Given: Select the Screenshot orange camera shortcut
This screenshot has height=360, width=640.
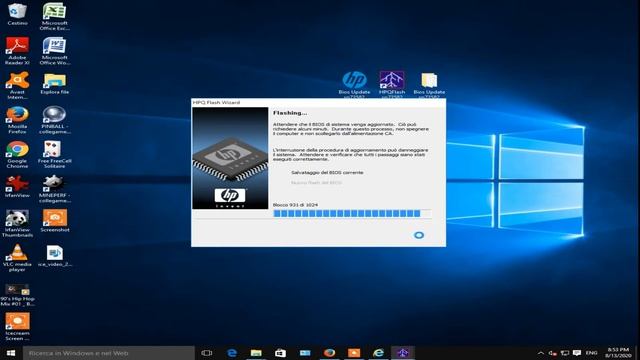Looking at the screenshot, I should click(x=54, y=221).
